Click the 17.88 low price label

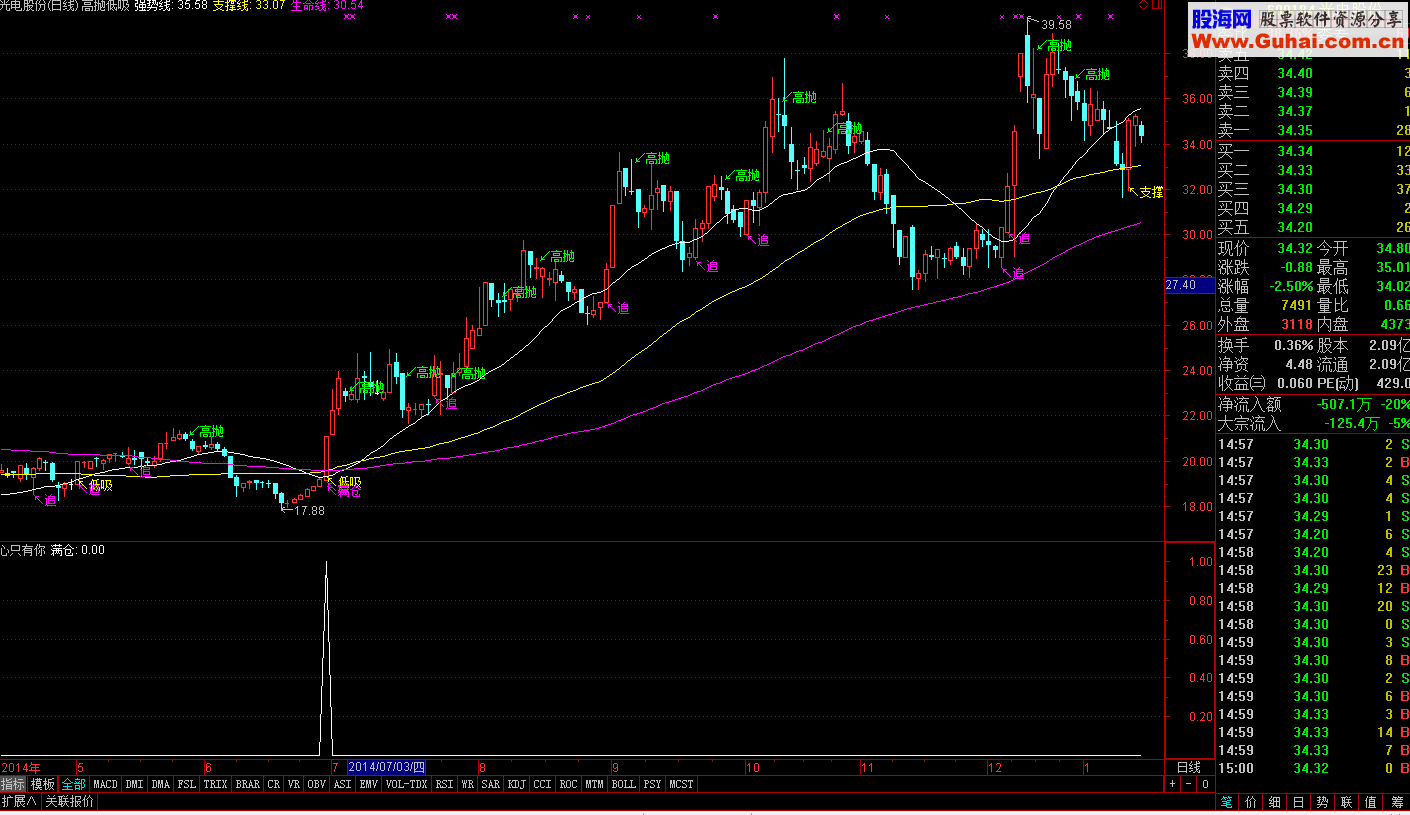(x=309, y=510)
